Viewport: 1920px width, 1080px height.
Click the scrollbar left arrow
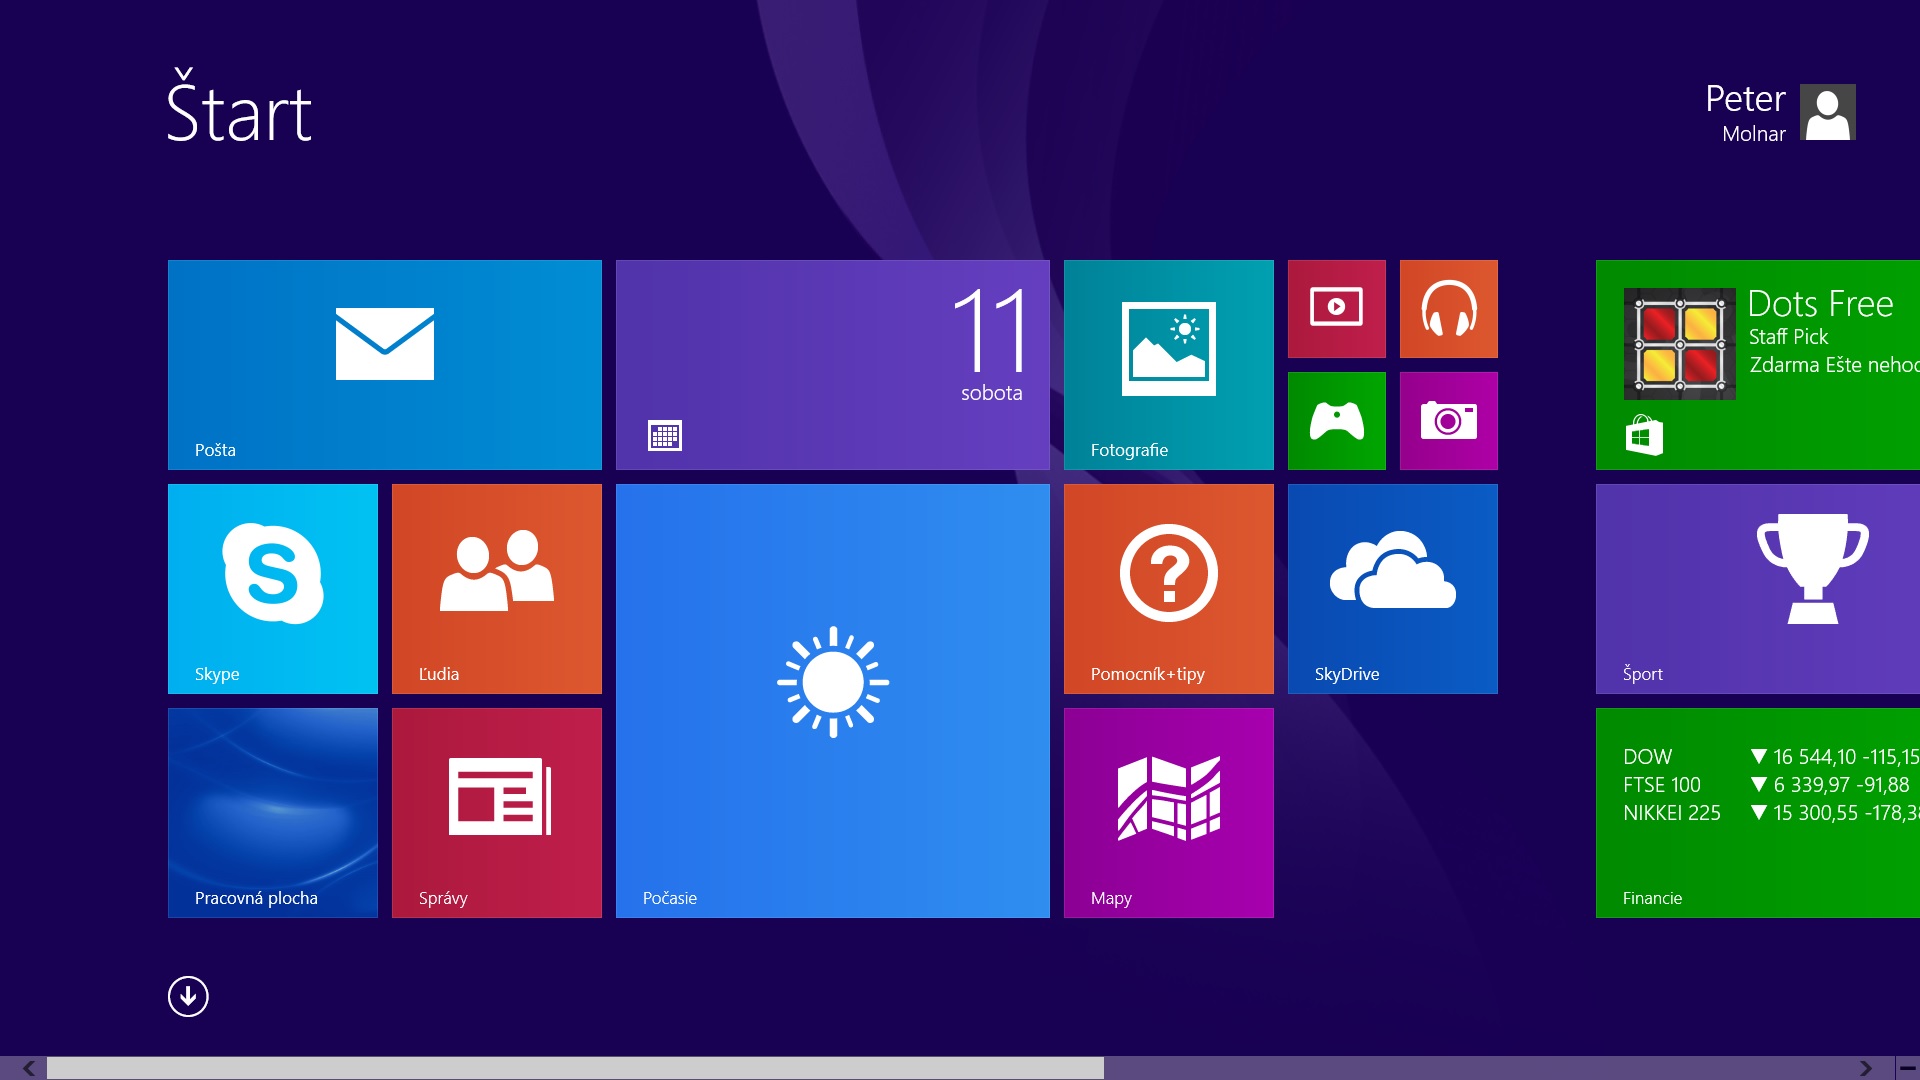tap(28, 1068)
